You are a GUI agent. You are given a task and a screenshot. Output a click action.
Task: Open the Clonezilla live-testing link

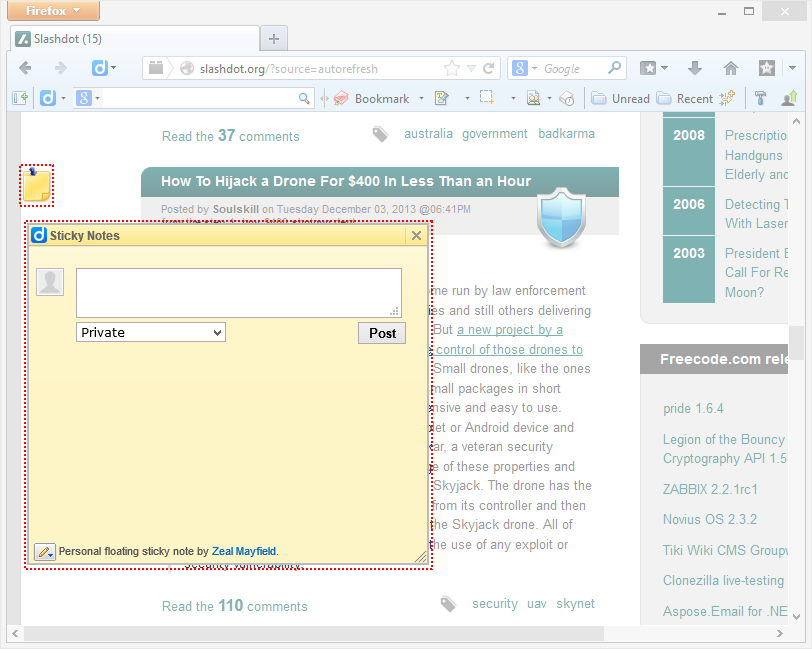(x=723, y=581)
